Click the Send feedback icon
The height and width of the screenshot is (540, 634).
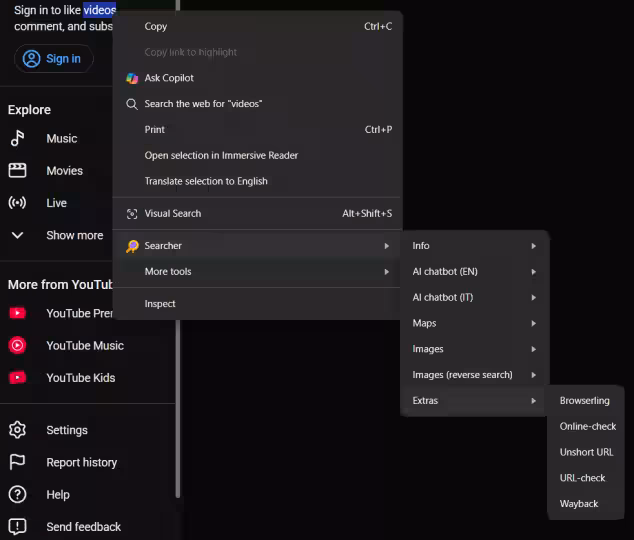(x=17, y=526)
